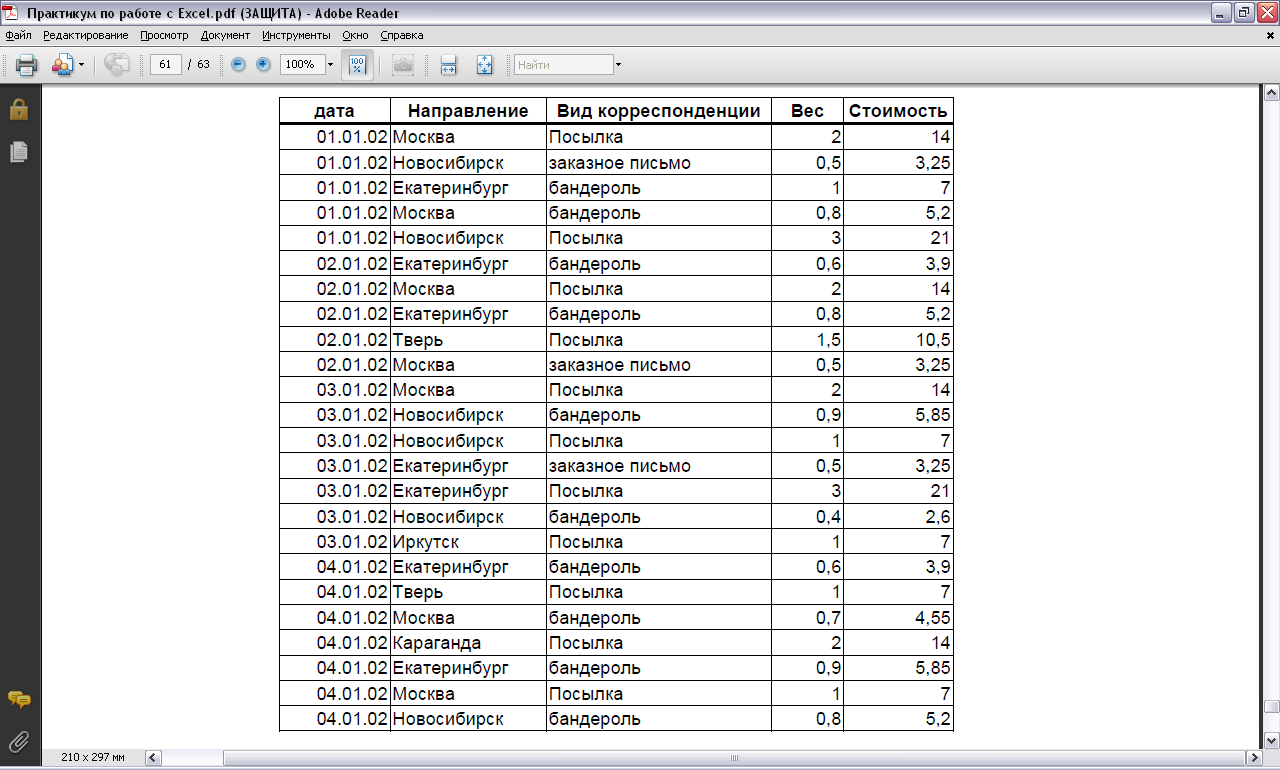Viewport: 1280px width, 770px height.
Task: Click Тверь cell dated 04.01.02
Action: click(x=468, y=592)
